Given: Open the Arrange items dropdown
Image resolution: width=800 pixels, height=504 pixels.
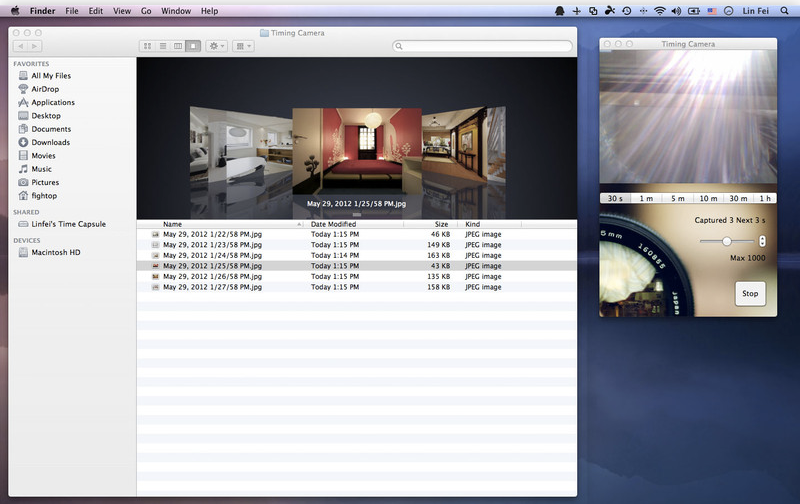Looking at the screenshot, I should point(244,46).
